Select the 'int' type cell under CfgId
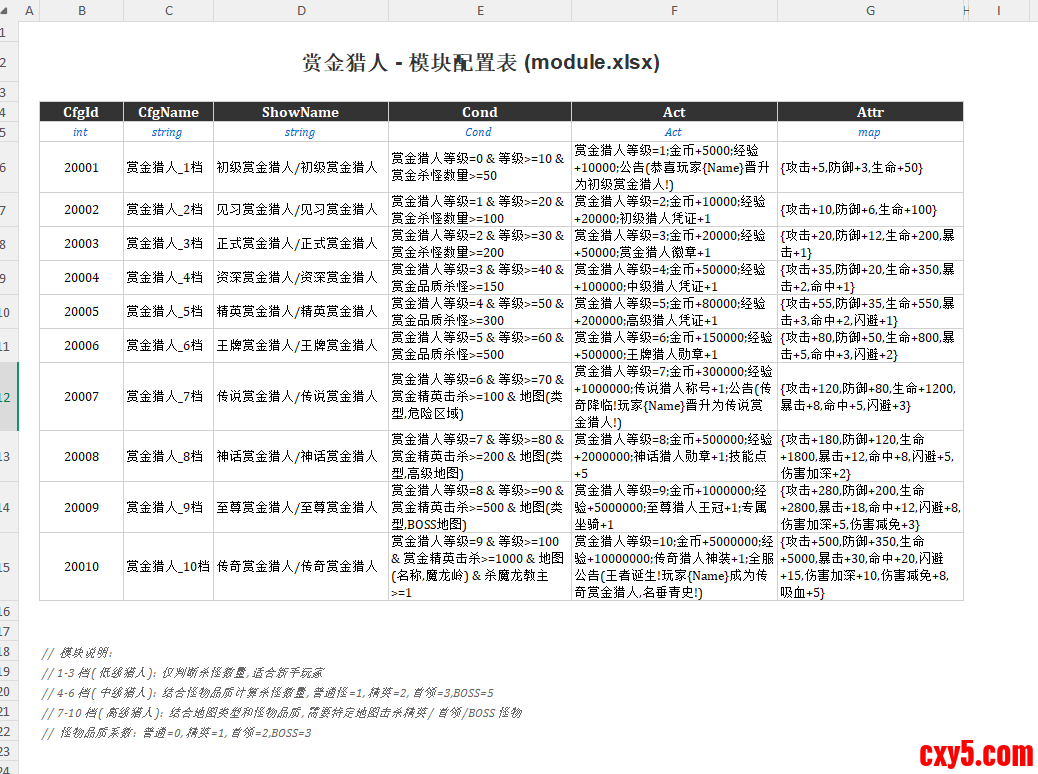 [x=81, y=132]
